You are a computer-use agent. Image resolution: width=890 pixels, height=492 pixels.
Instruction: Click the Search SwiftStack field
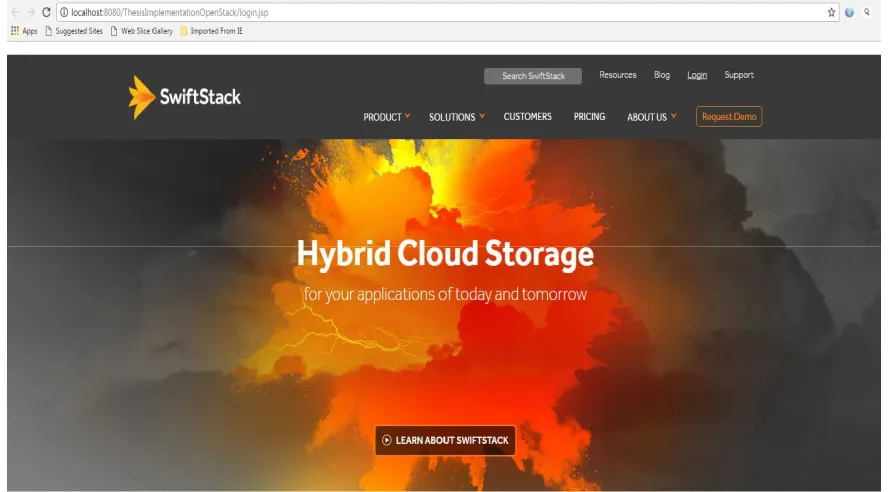tap(533, 76)
